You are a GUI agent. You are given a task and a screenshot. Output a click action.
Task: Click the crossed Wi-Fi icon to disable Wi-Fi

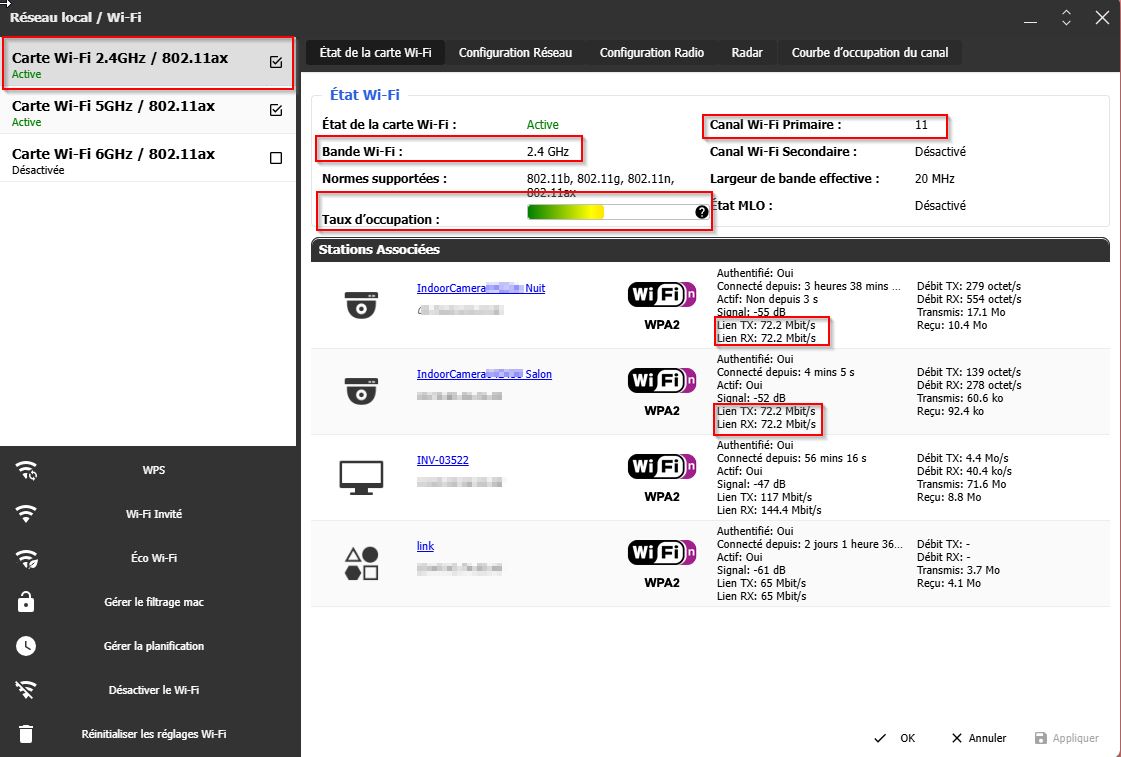click(x=26, y=690)
